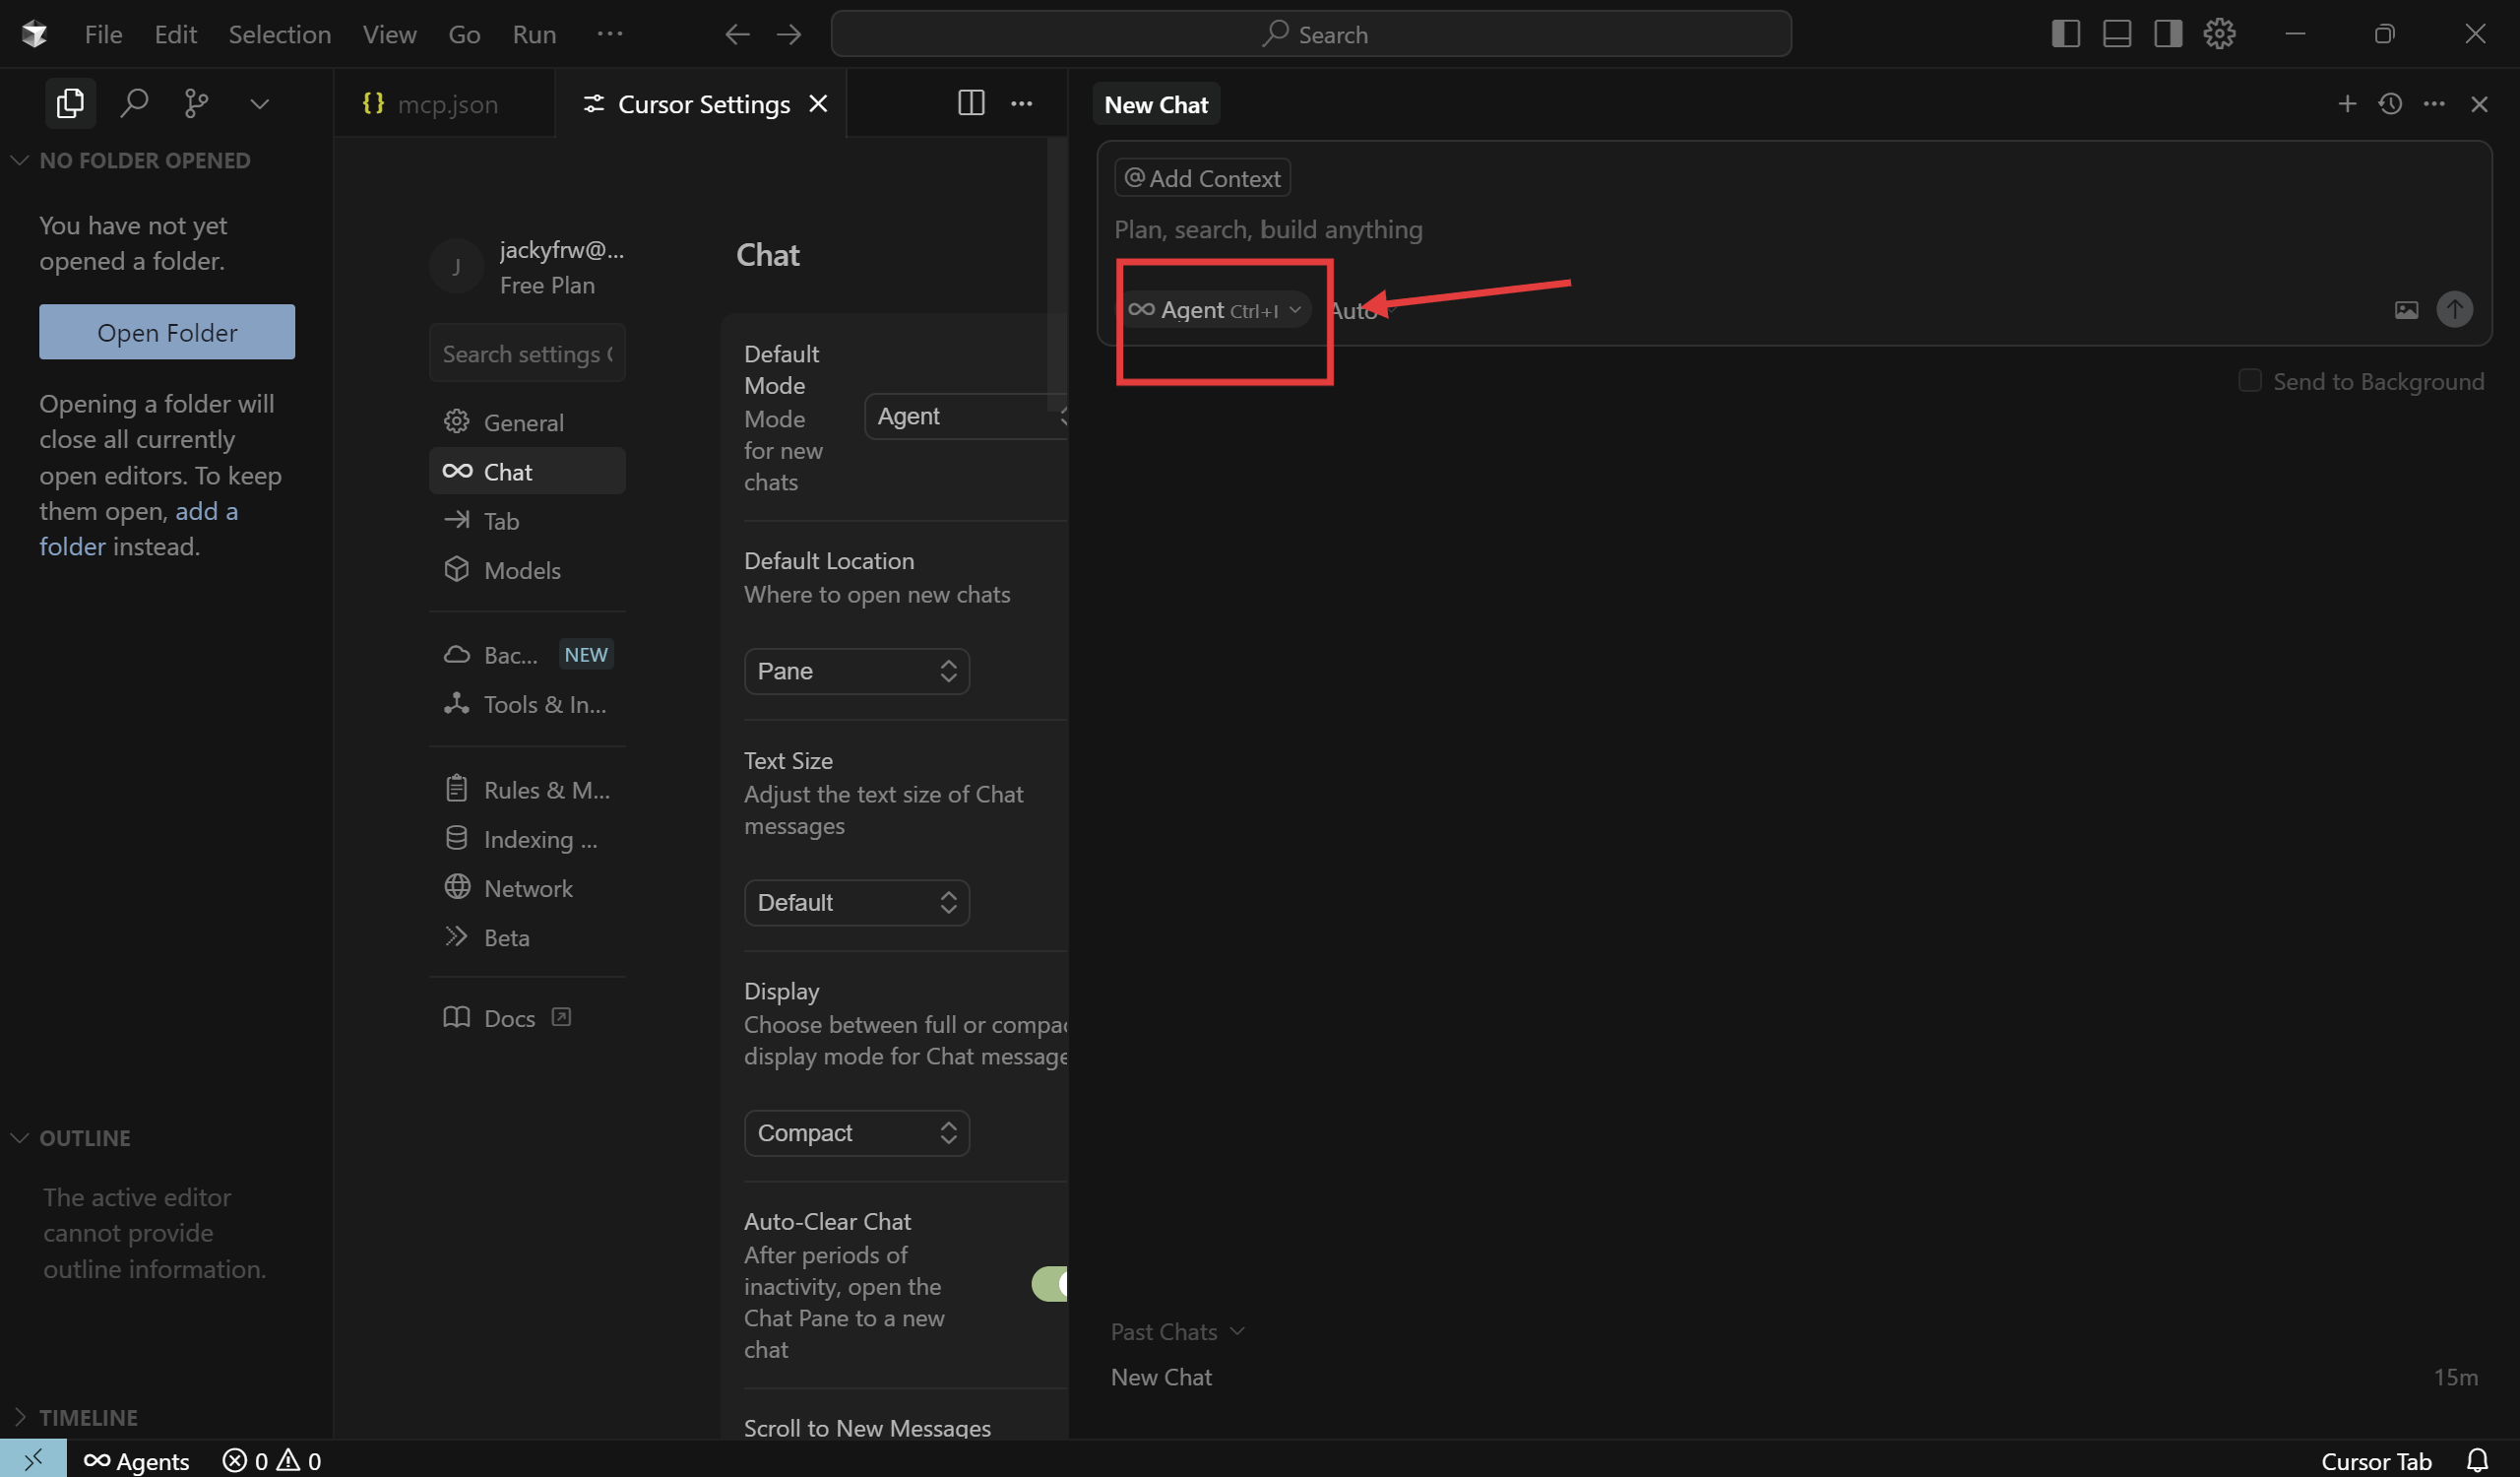Open Display Compact dropdown
The width and height of the screenshot is (2520, 1477).
coord(857,1132)
